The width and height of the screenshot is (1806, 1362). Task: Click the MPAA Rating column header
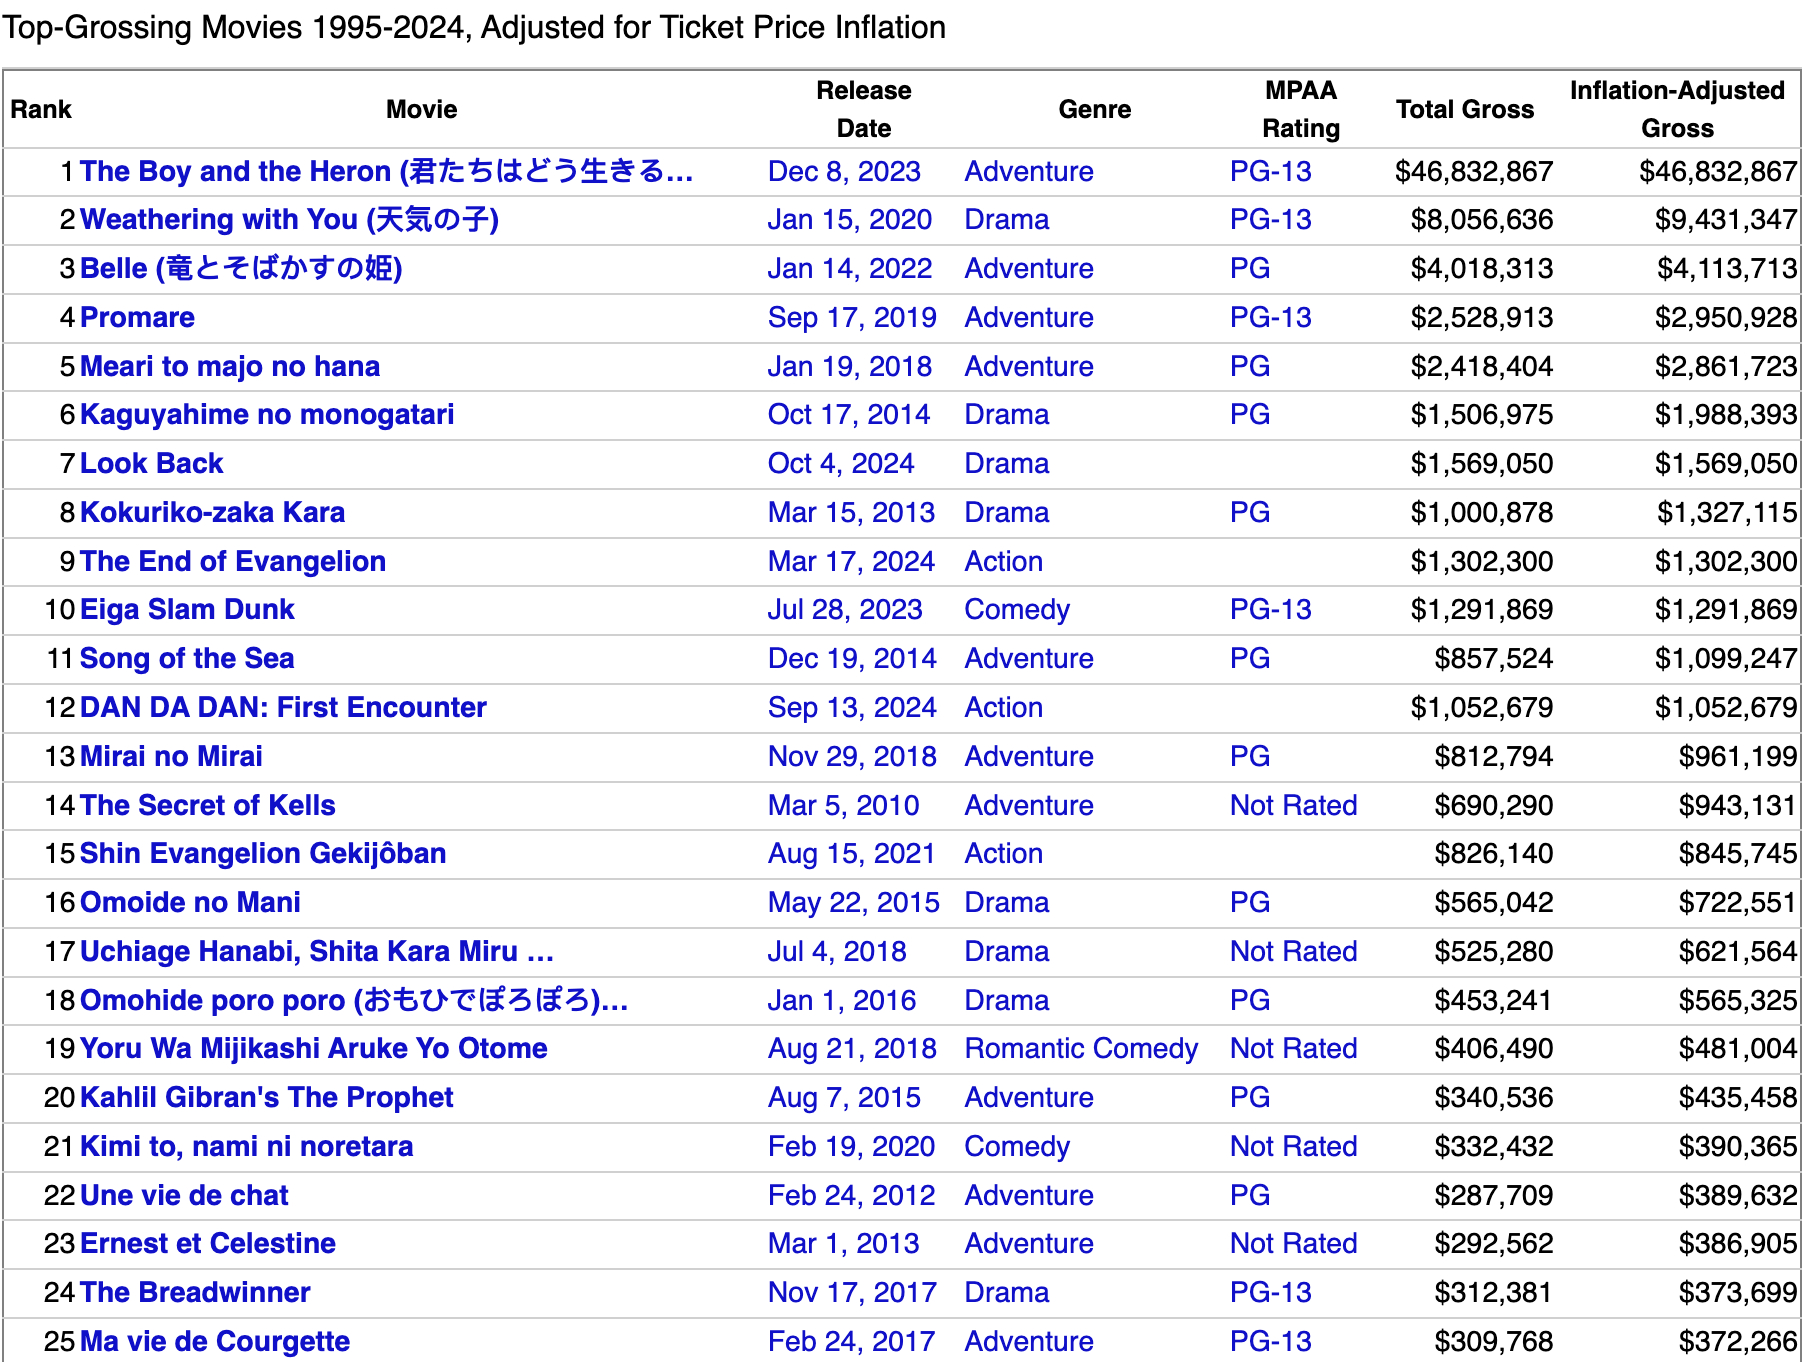point(1301,109)
